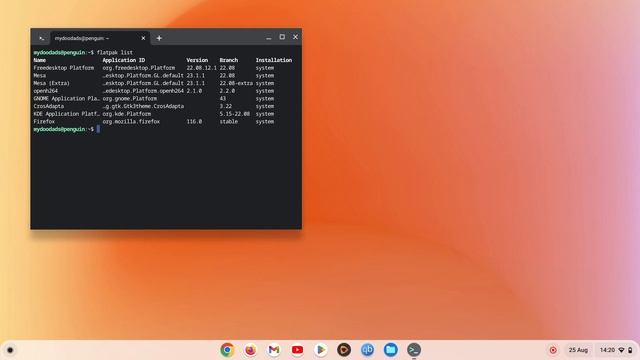The width and height of the screenshot is (640, 360).
Task: Launch Firefox from the shelf
Action: click(x=251, y=350)
